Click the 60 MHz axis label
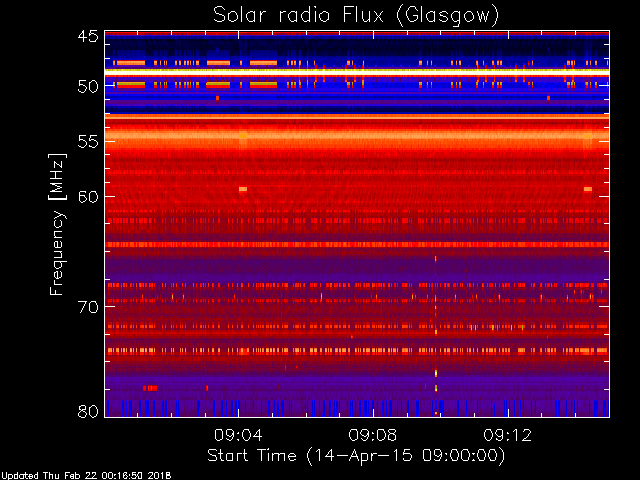640x480 pixels. pos(88,197)
